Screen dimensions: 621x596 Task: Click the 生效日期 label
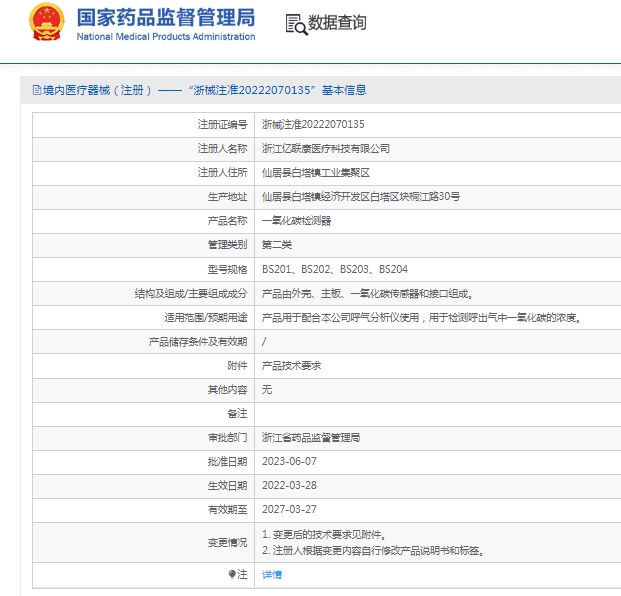pyautogui.click(x=227, y=485)
